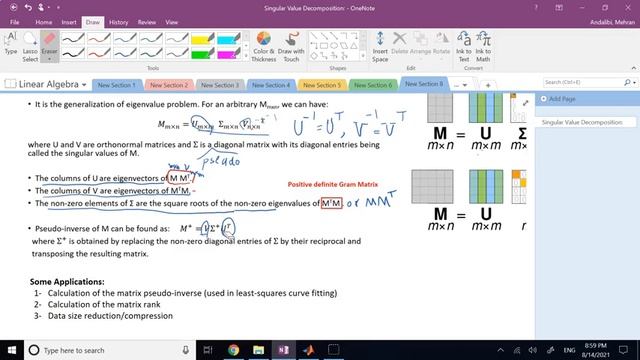Screen dimensions: 640x360
Task: Convert ink with Ink to Text
Action: coord(464,47)
